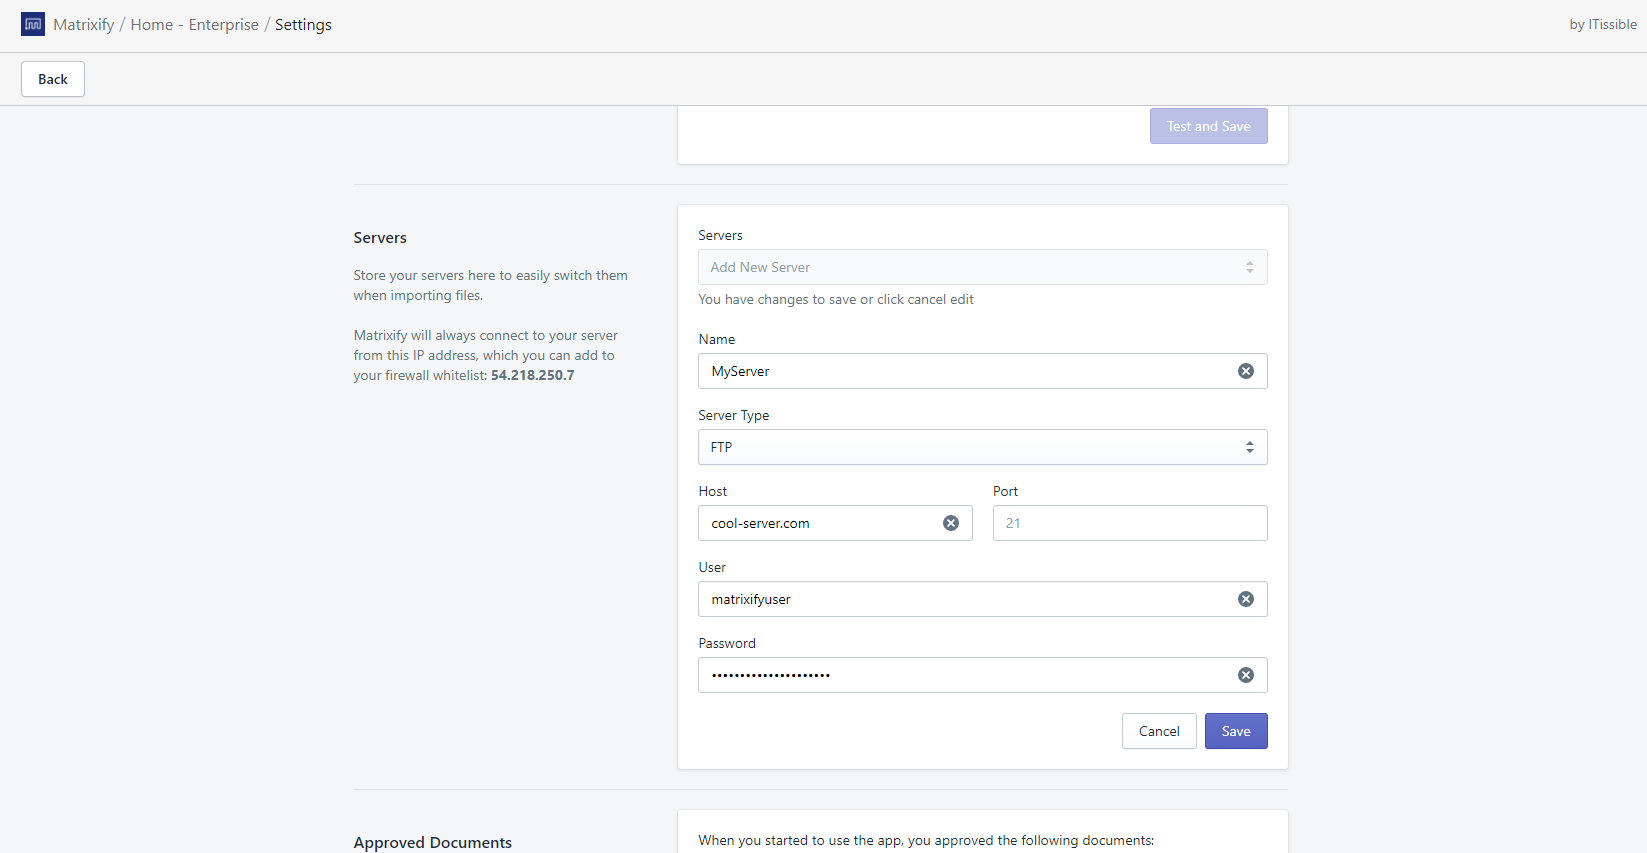Clear the Password field with X icon

pos(1246,675)
